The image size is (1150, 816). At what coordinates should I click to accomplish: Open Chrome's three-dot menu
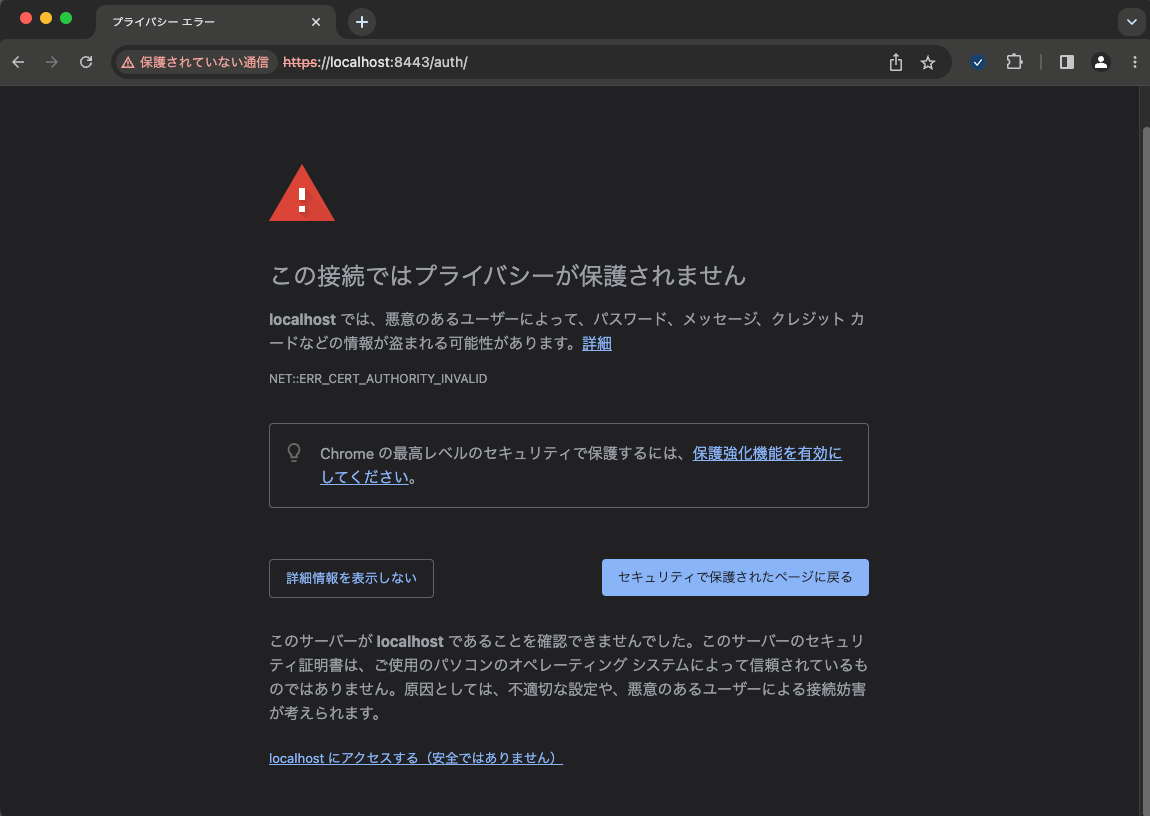1135,62
